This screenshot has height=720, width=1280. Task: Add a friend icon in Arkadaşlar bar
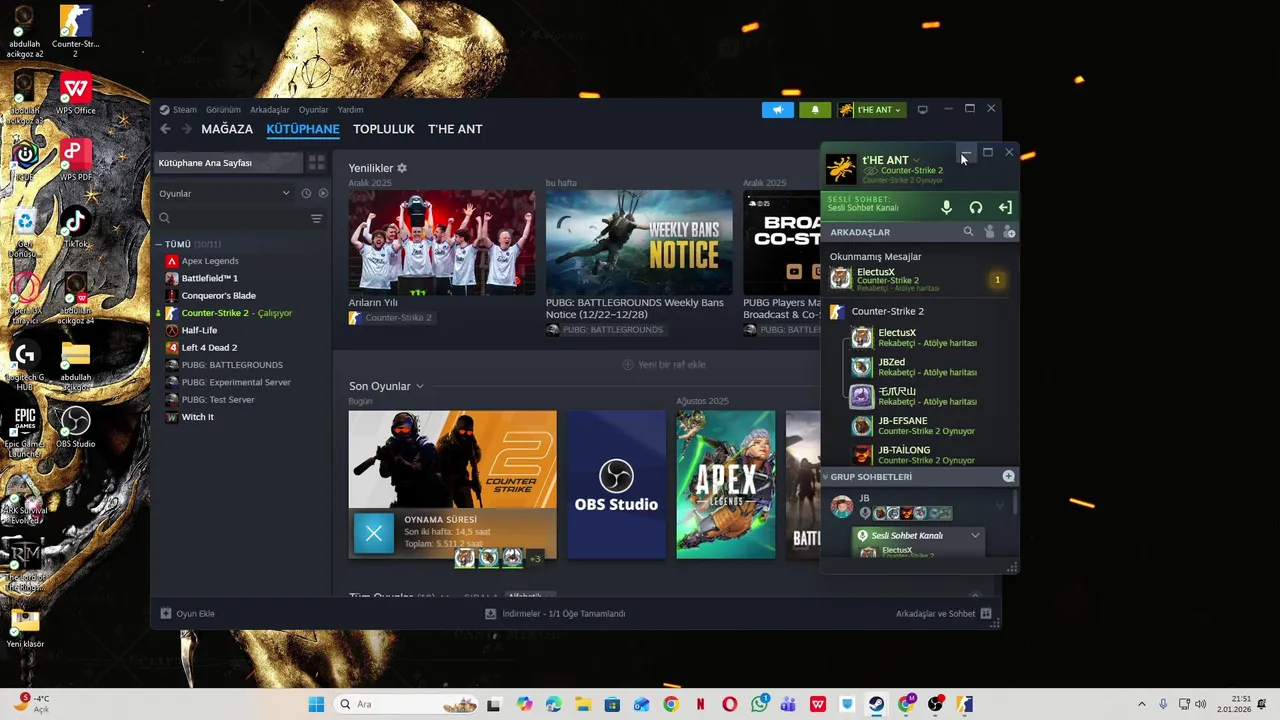[x=1009, y=232]
